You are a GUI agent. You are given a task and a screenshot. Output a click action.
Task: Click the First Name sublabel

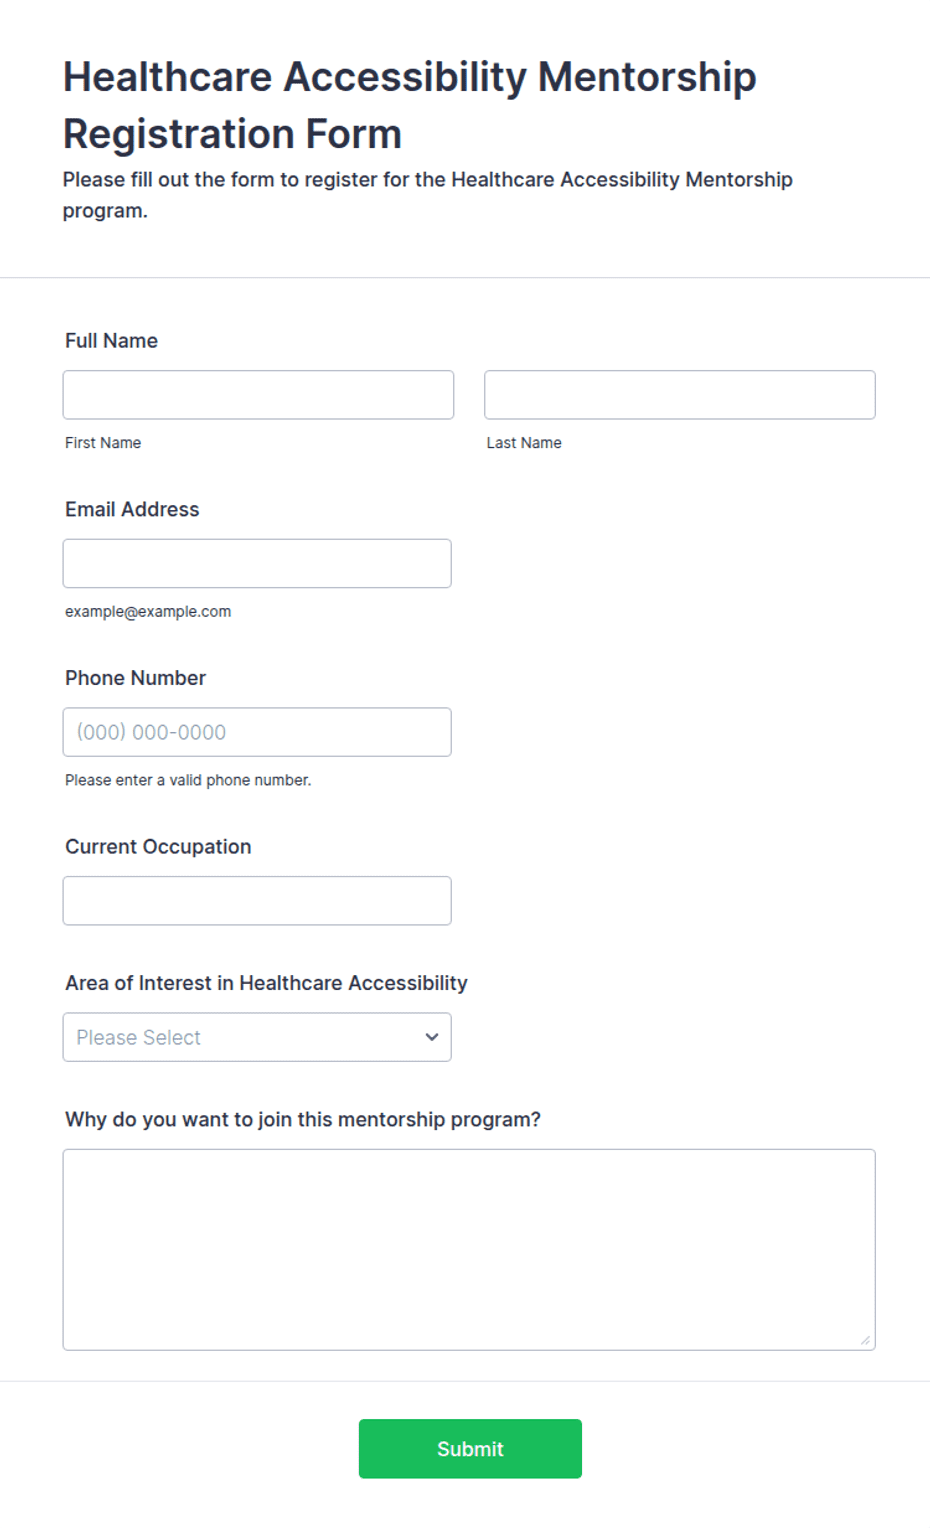pos(103,443)
